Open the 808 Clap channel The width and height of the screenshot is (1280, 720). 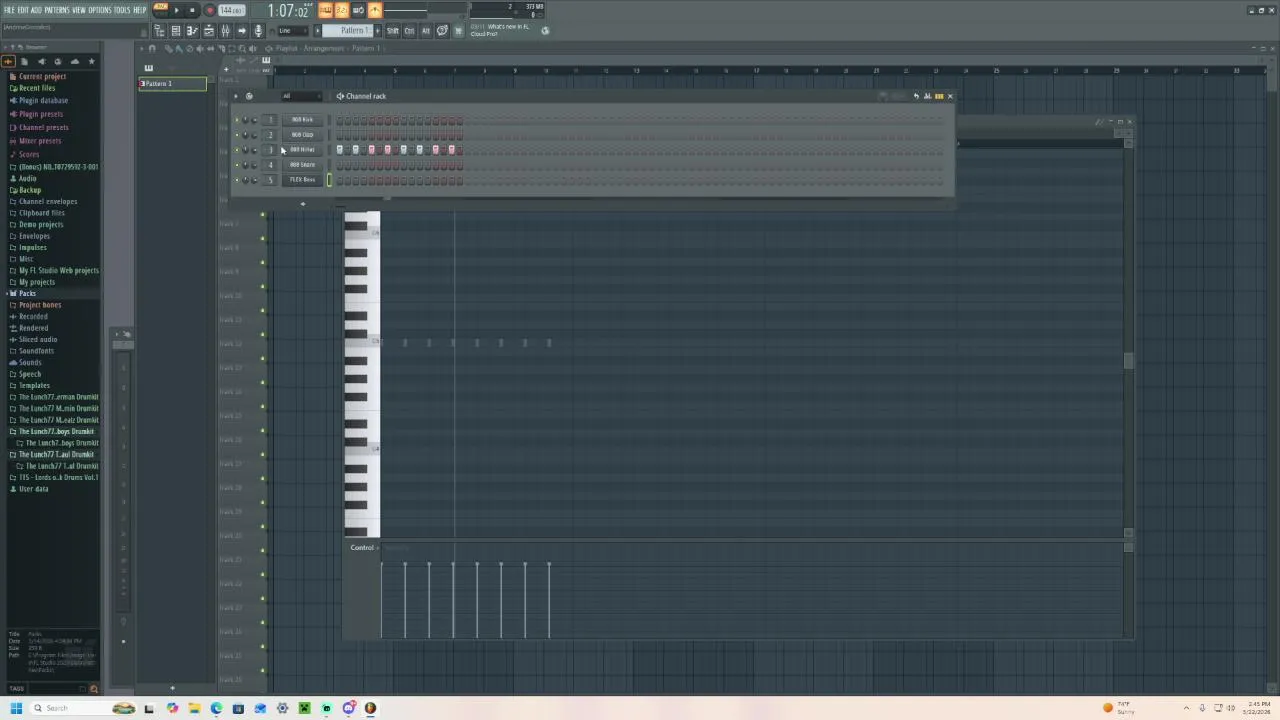pos(302,135)
